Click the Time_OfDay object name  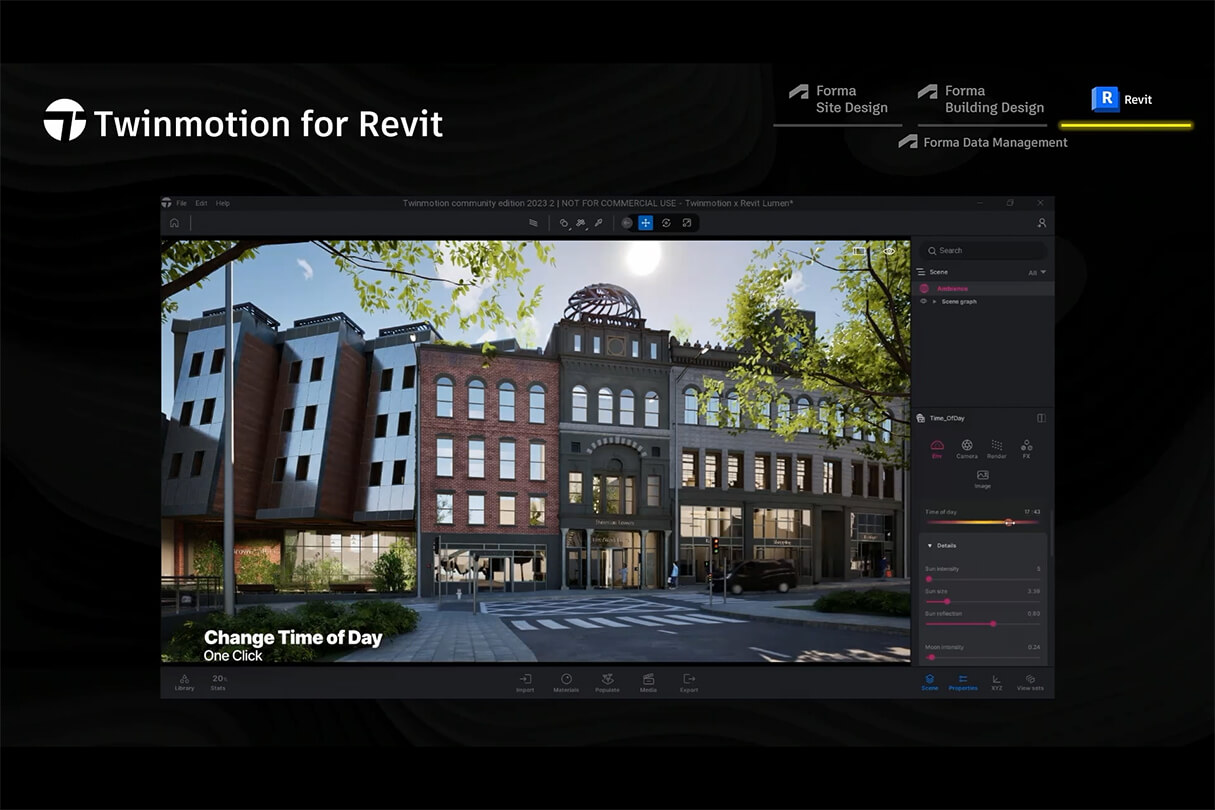947,418
